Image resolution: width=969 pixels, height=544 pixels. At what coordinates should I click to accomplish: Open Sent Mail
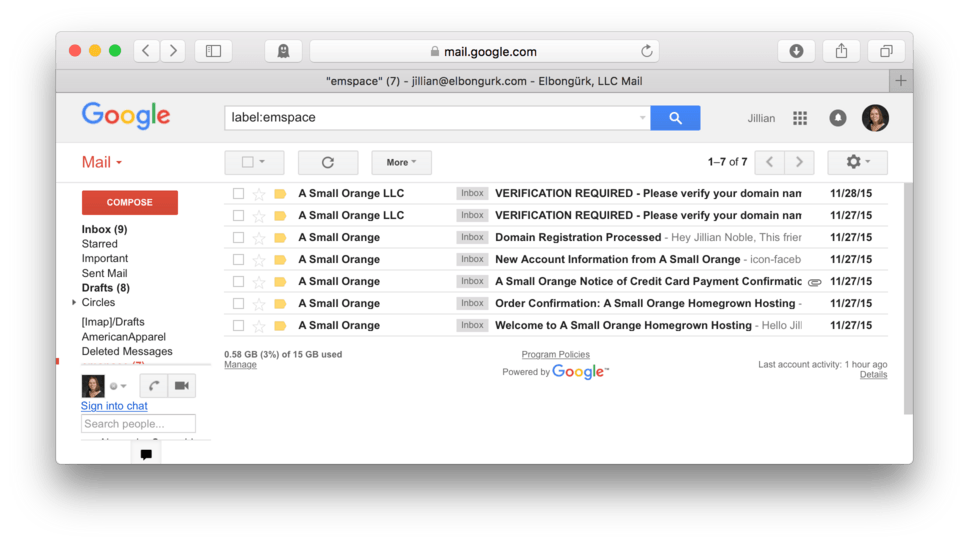104,273
